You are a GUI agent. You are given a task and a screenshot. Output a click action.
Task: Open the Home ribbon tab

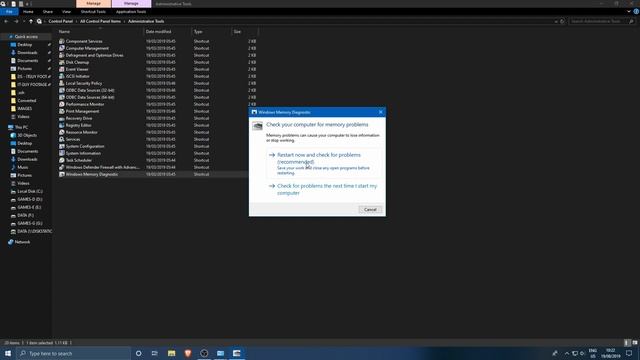(28, 11)
